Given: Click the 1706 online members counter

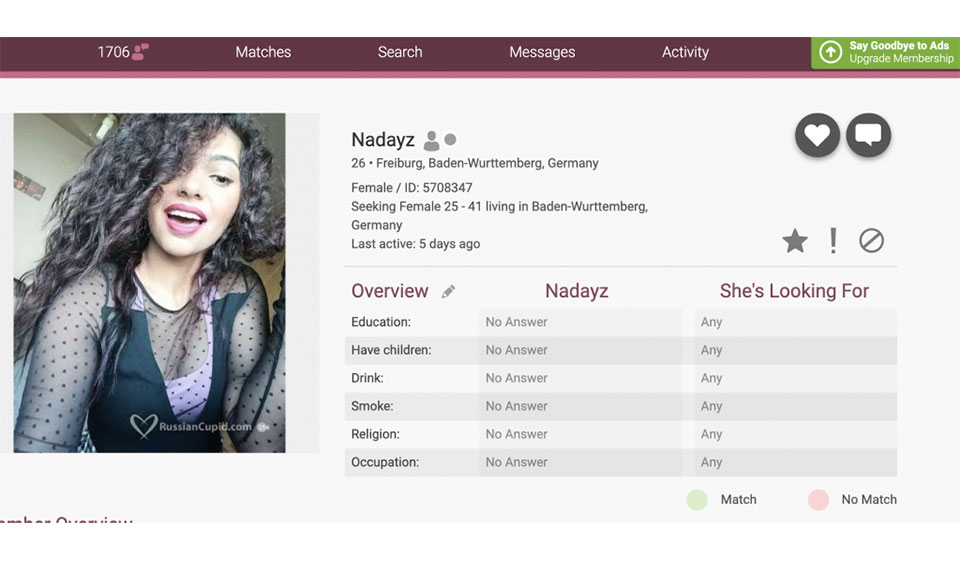Looking at the screenshot, I should (x=113, y=52).
